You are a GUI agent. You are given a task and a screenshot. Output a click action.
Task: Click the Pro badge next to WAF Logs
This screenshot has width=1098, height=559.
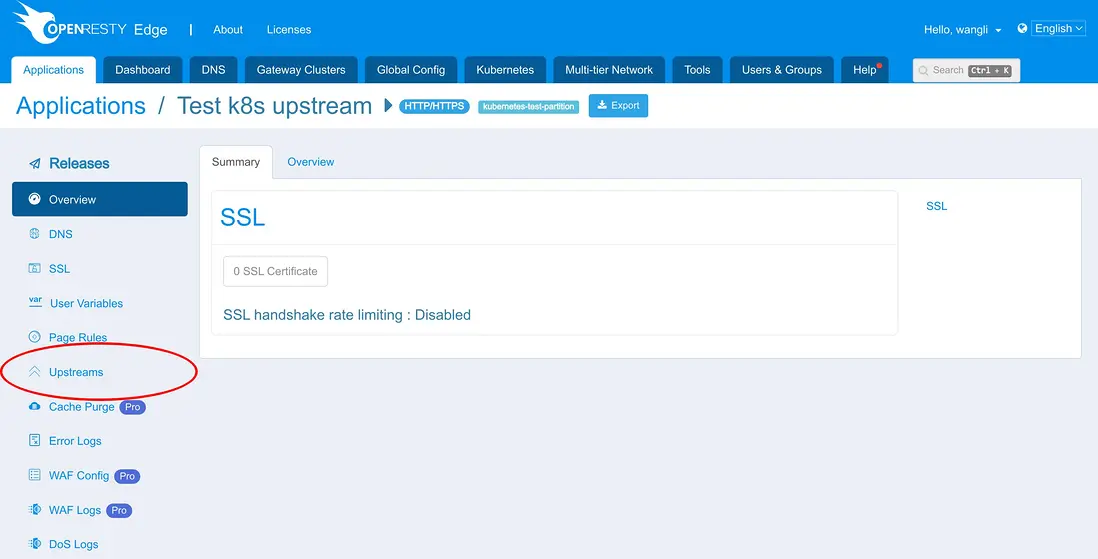[119, 511]
